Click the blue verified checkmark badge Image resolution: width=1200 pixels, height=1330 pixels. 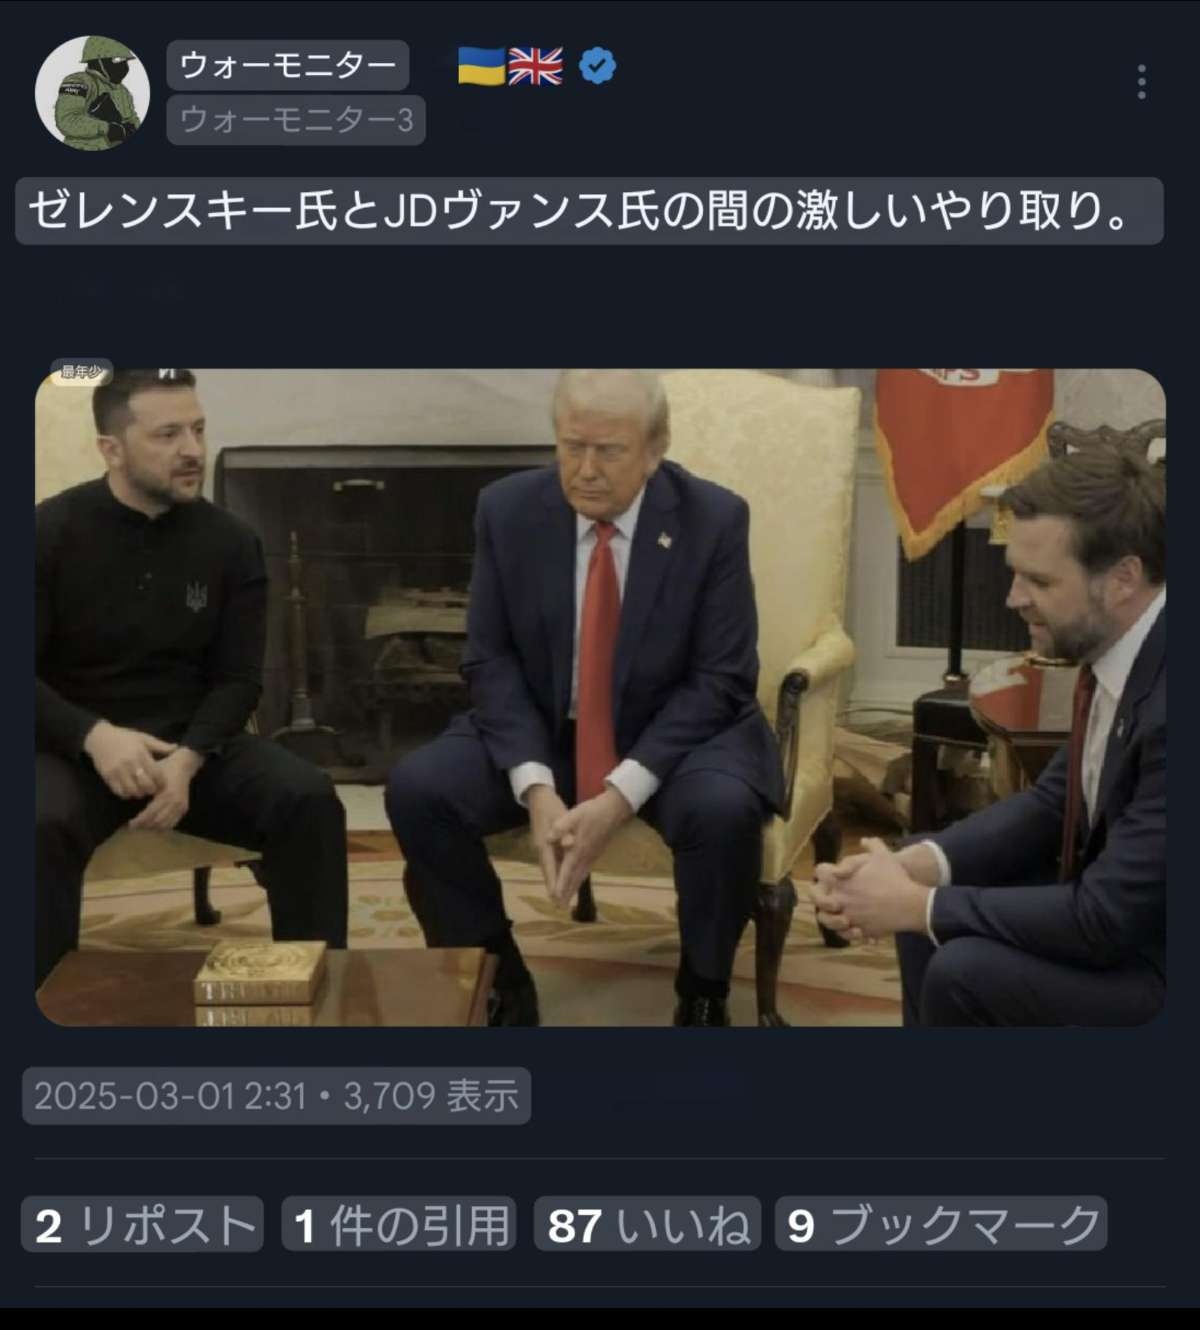point(597,67)
